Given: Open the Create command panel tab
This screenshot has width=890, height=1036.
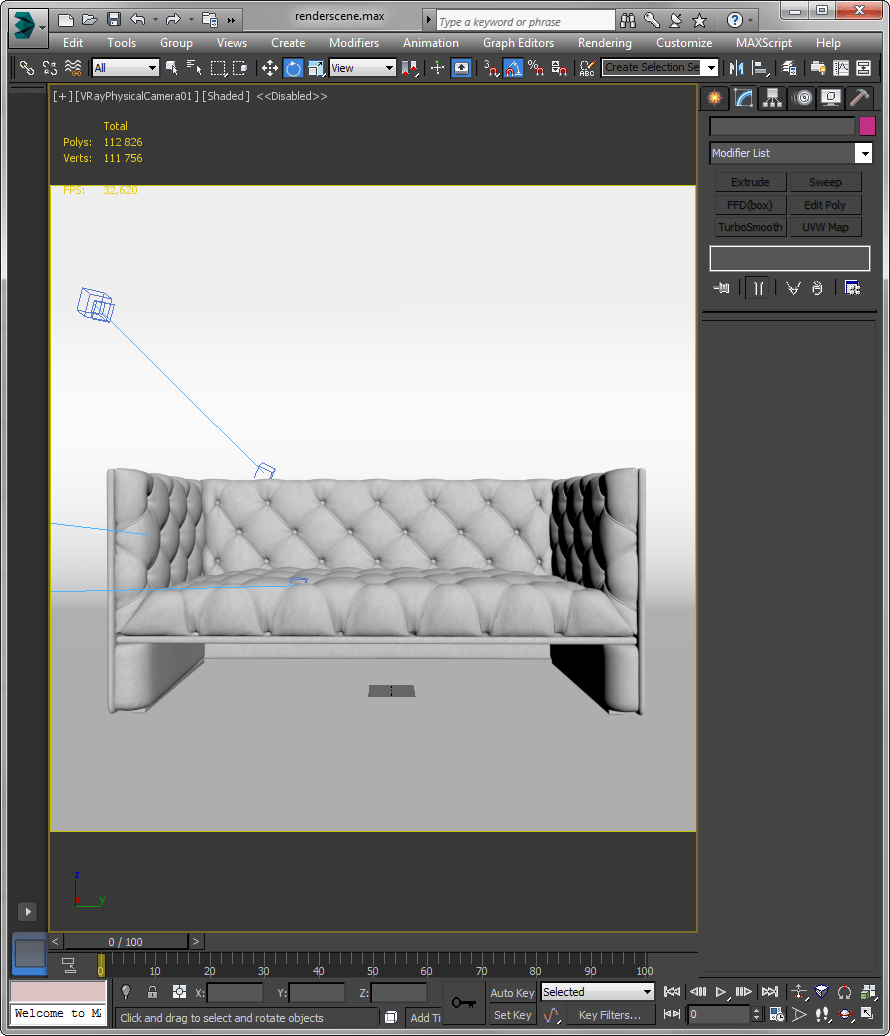Looking at the screenshot, I should 714,98.
